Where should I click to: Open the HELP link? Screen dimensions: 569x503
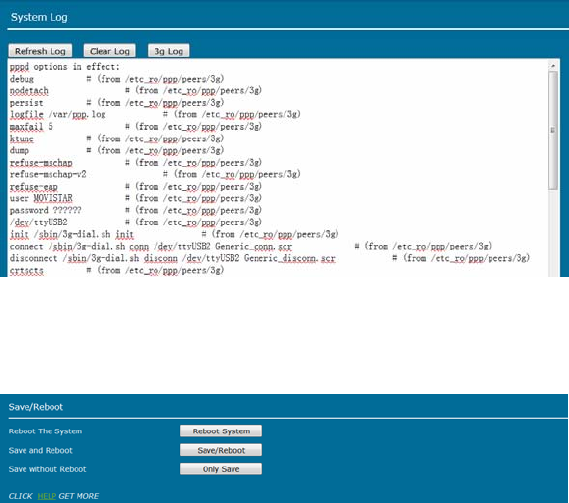coord(46,496)
